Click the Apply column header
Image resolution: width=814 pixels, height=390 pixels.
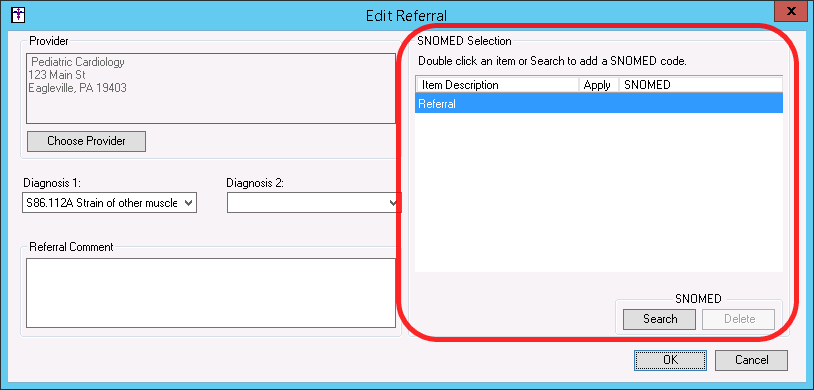(599, 85)
